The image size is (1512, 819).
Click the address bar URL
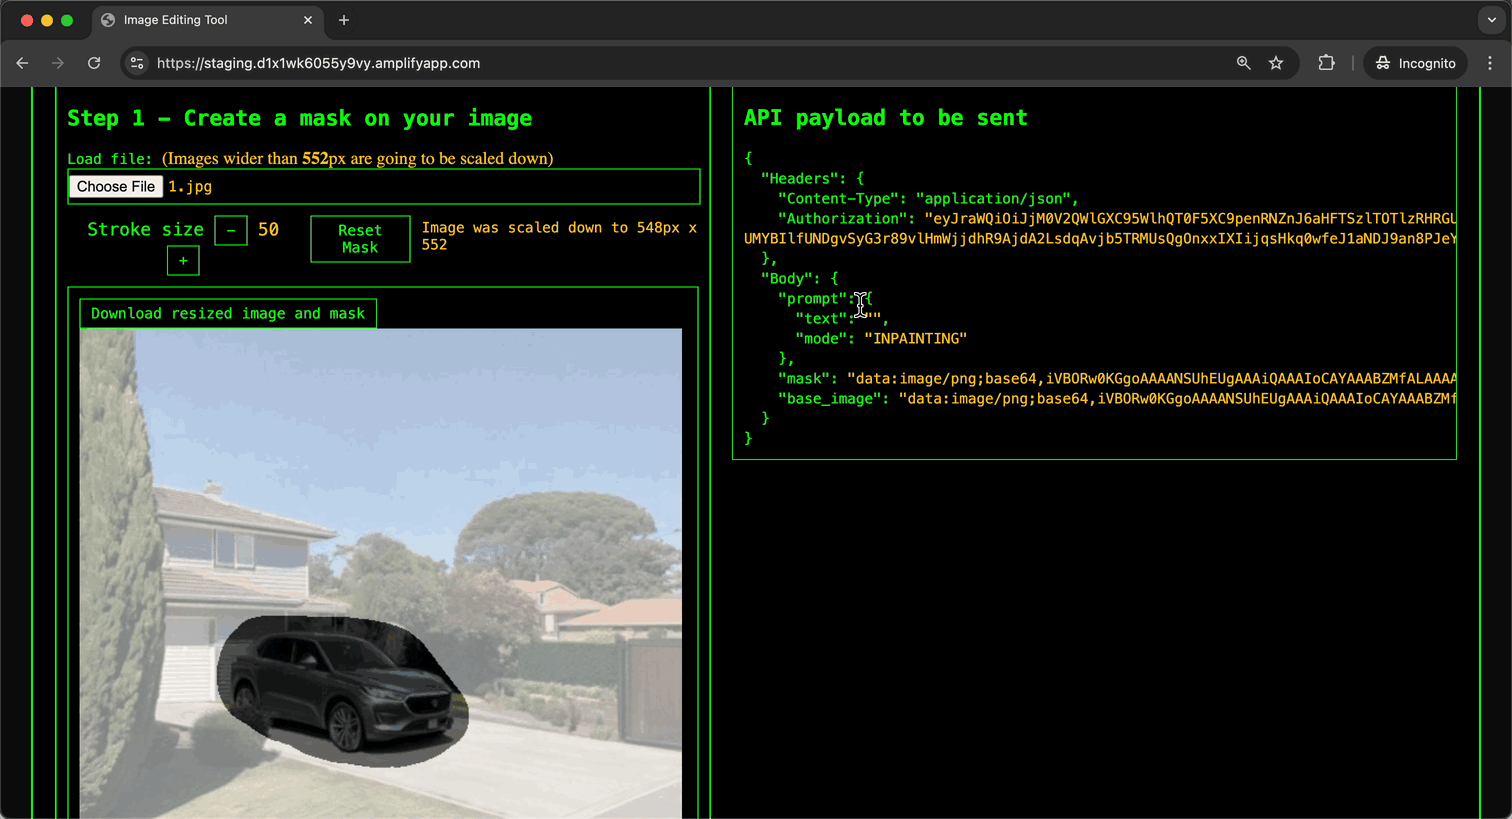[318, 63]
